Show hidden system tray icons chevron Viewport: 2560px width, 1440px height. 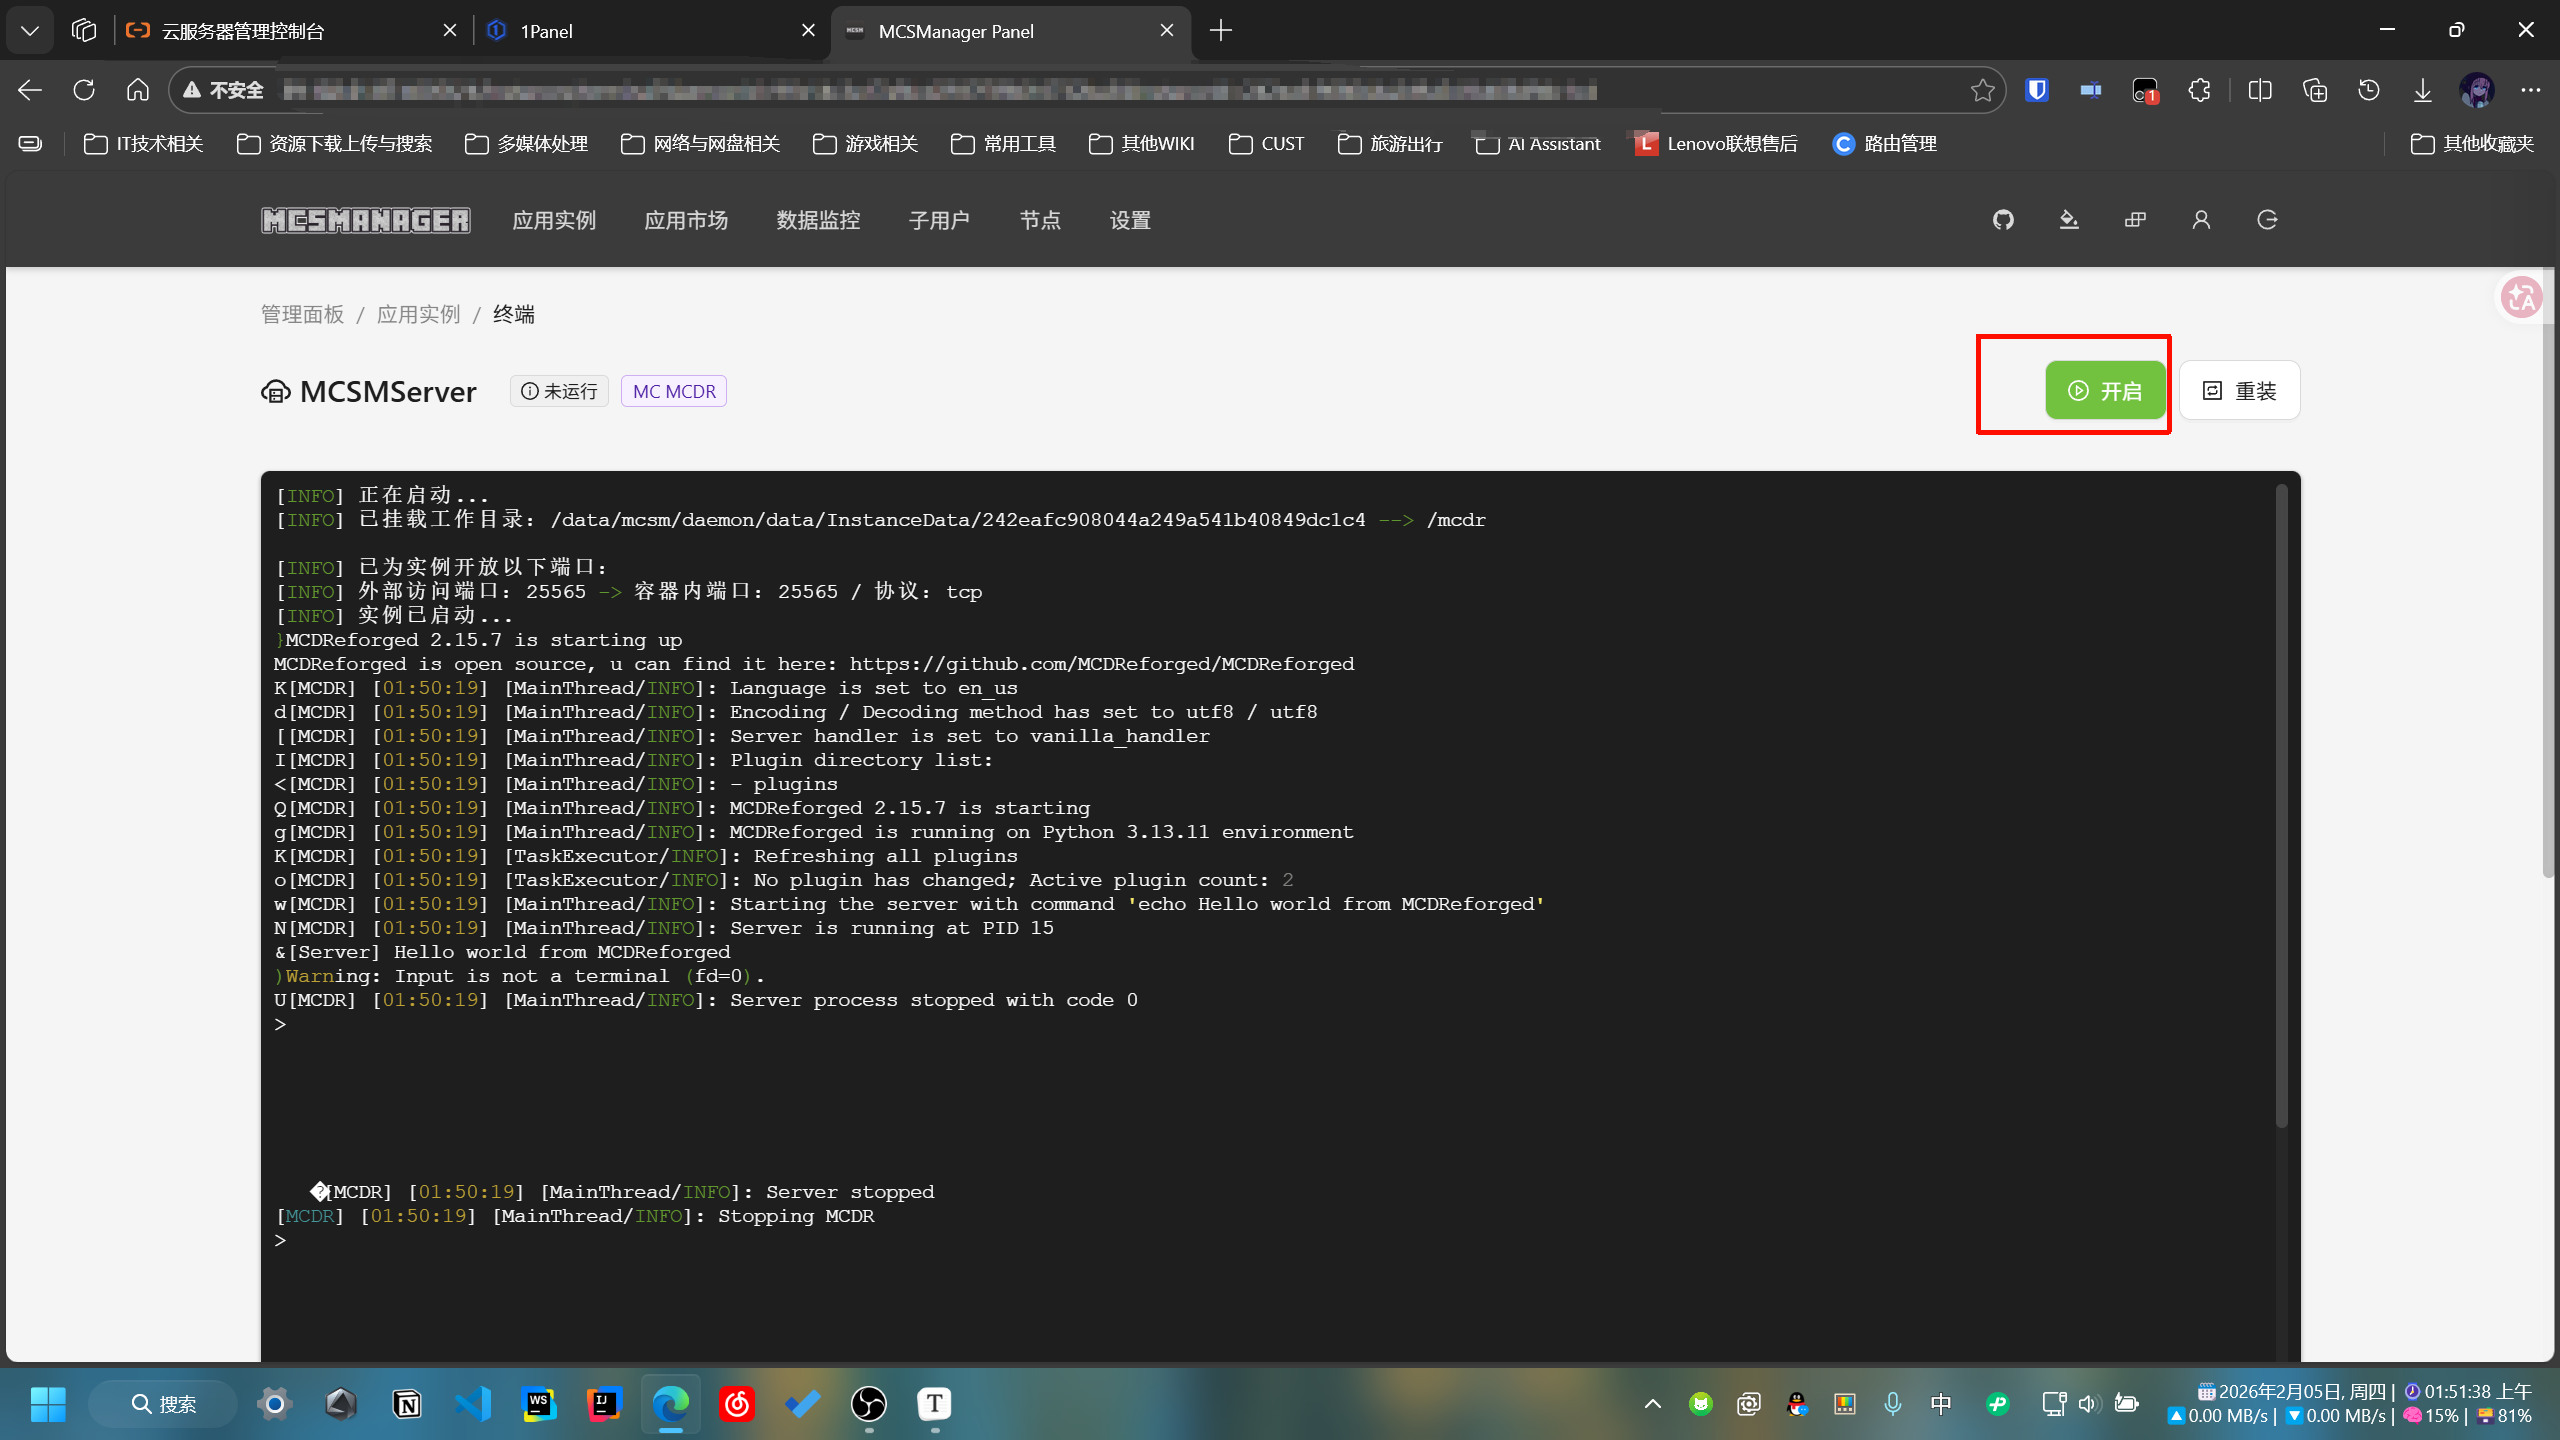click(x=1653, y=1404)
